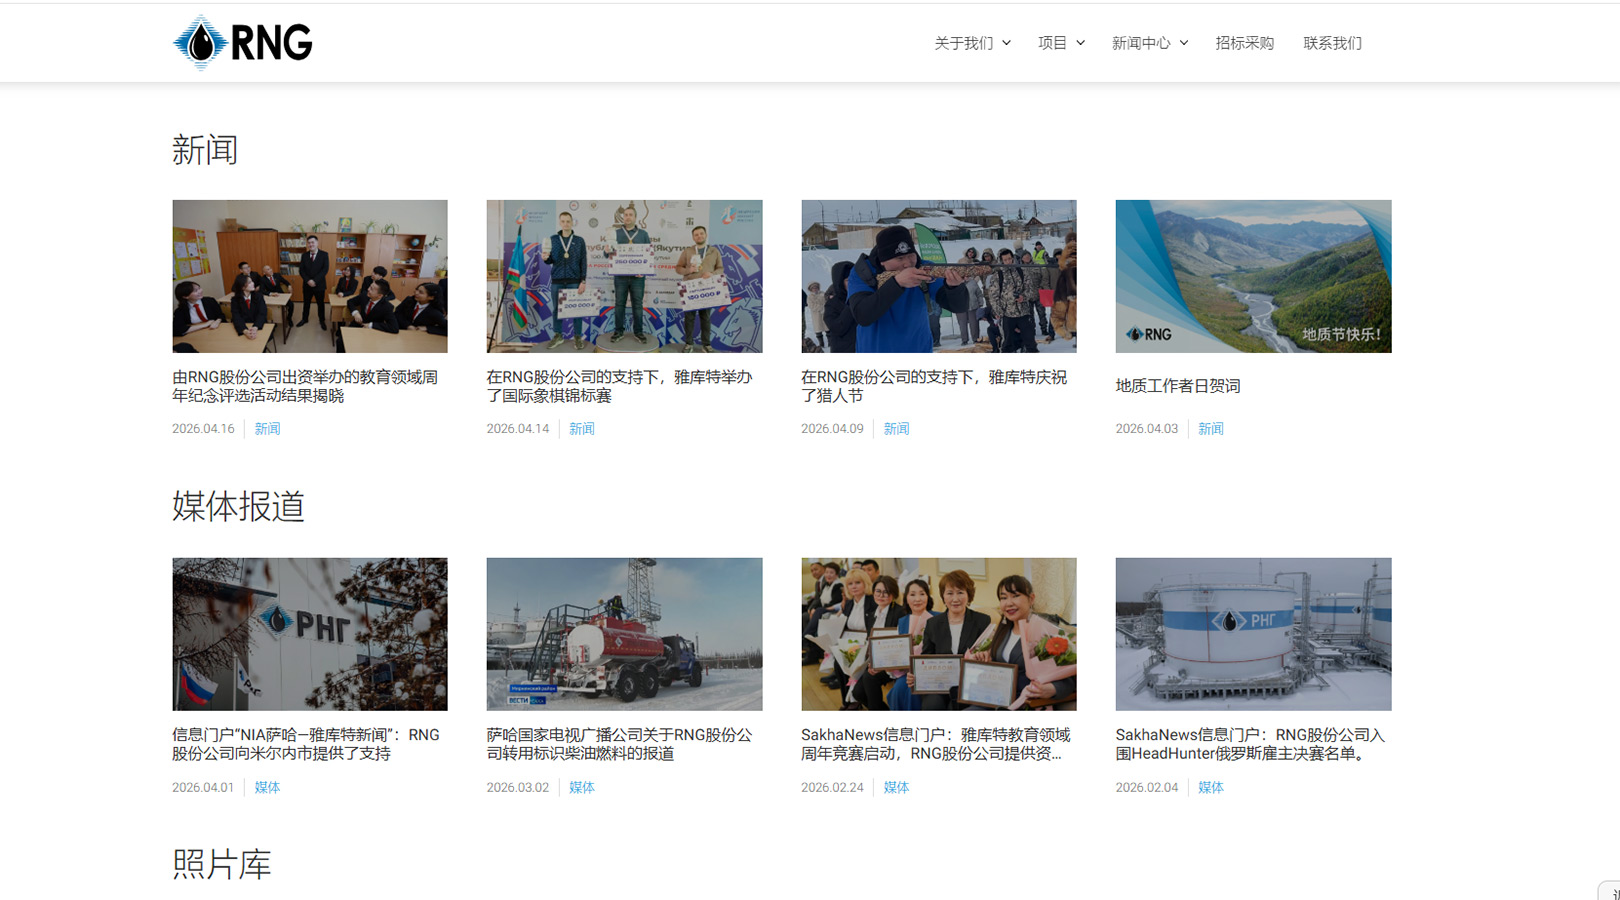Open the 萨哈国家电视广播公司 diesel fuel report
1620x900 pixels.
point(619,744)
